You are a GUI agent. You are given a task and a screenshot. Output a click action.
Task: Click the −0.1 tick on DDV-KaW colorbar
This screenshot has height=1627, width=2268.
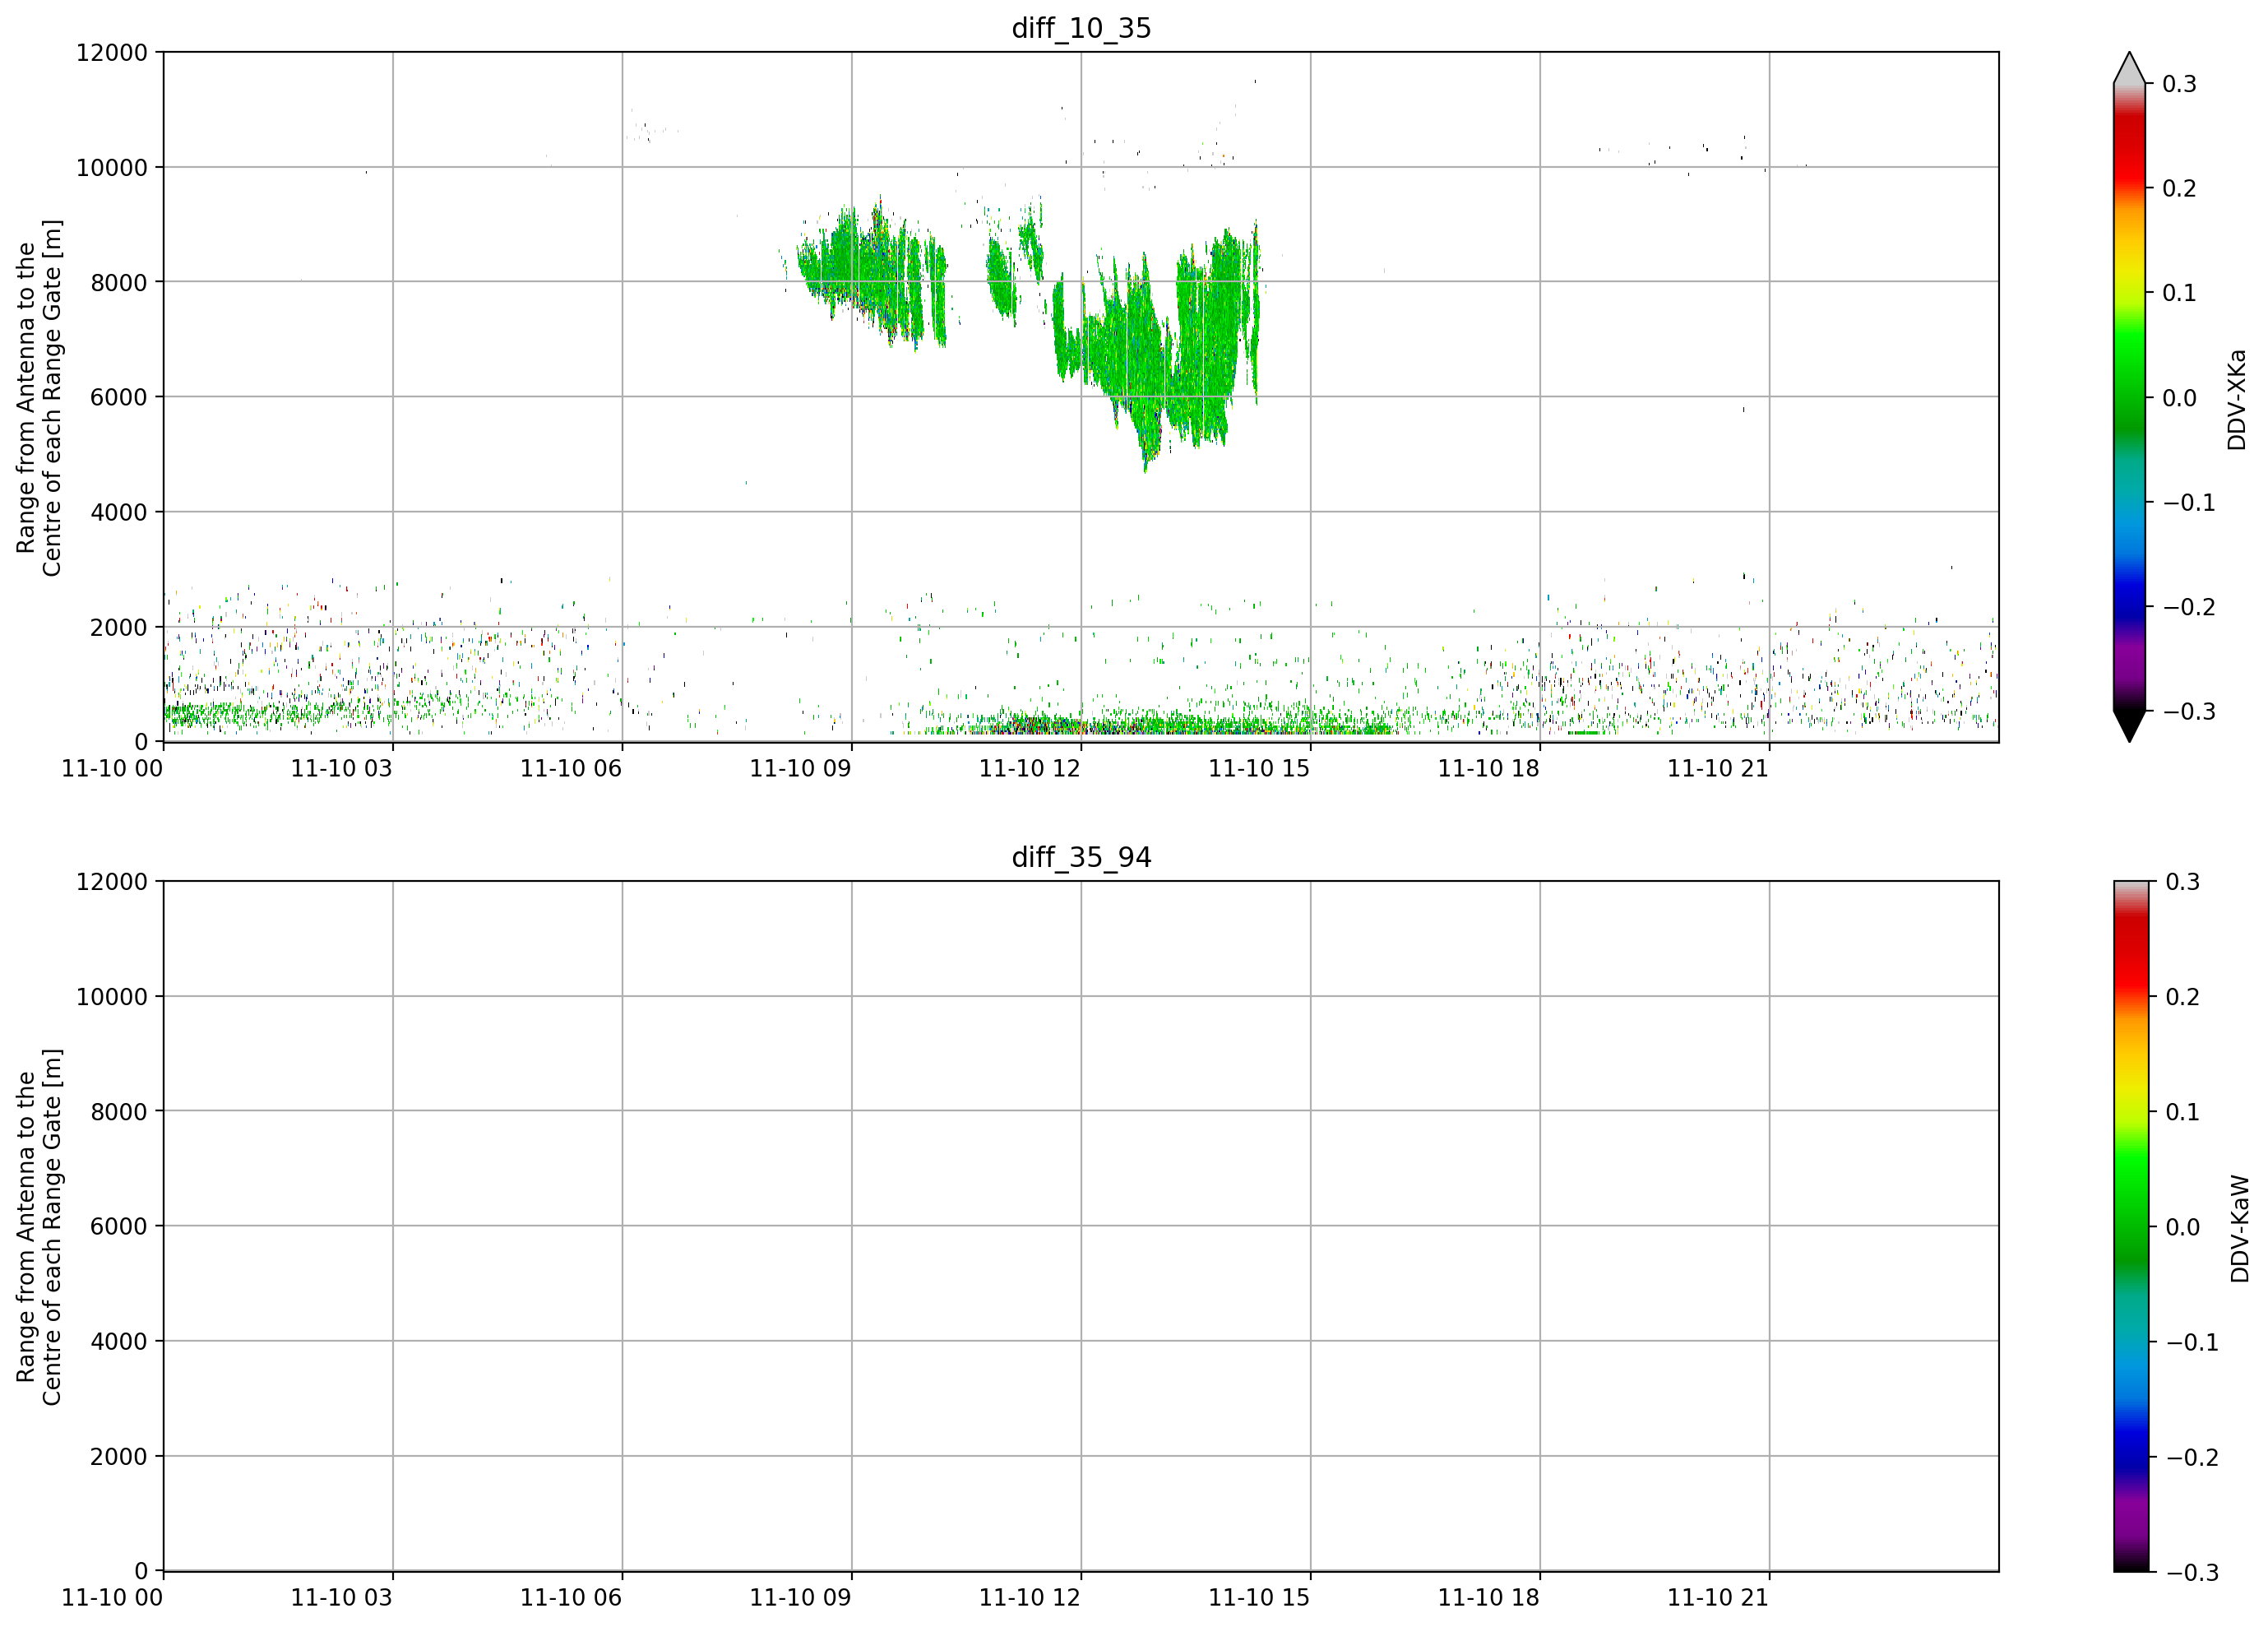click(x=2192, y=1342)
